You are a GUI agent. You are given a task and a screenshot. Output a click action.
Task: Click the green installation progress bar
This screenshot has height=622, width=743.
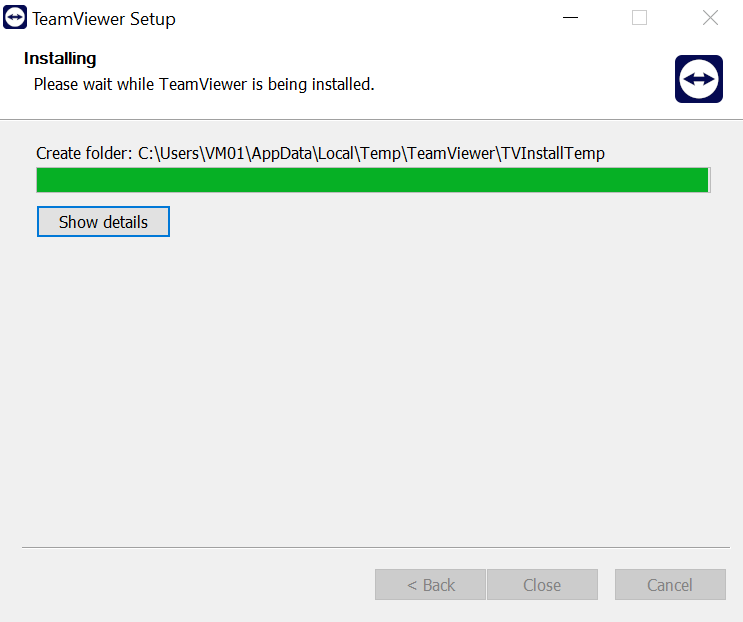(x=373, y=180)
